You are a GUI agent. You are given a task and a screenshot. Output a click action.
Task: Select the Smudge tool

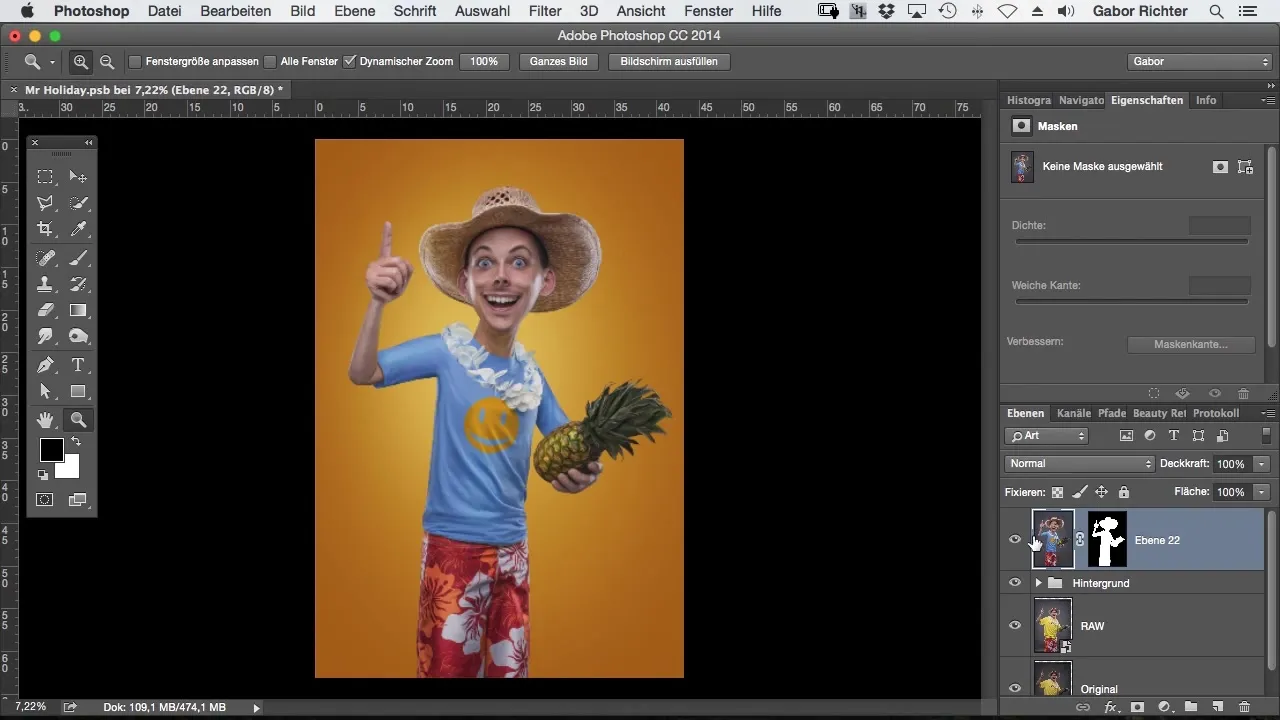click(x=45, y=337)
